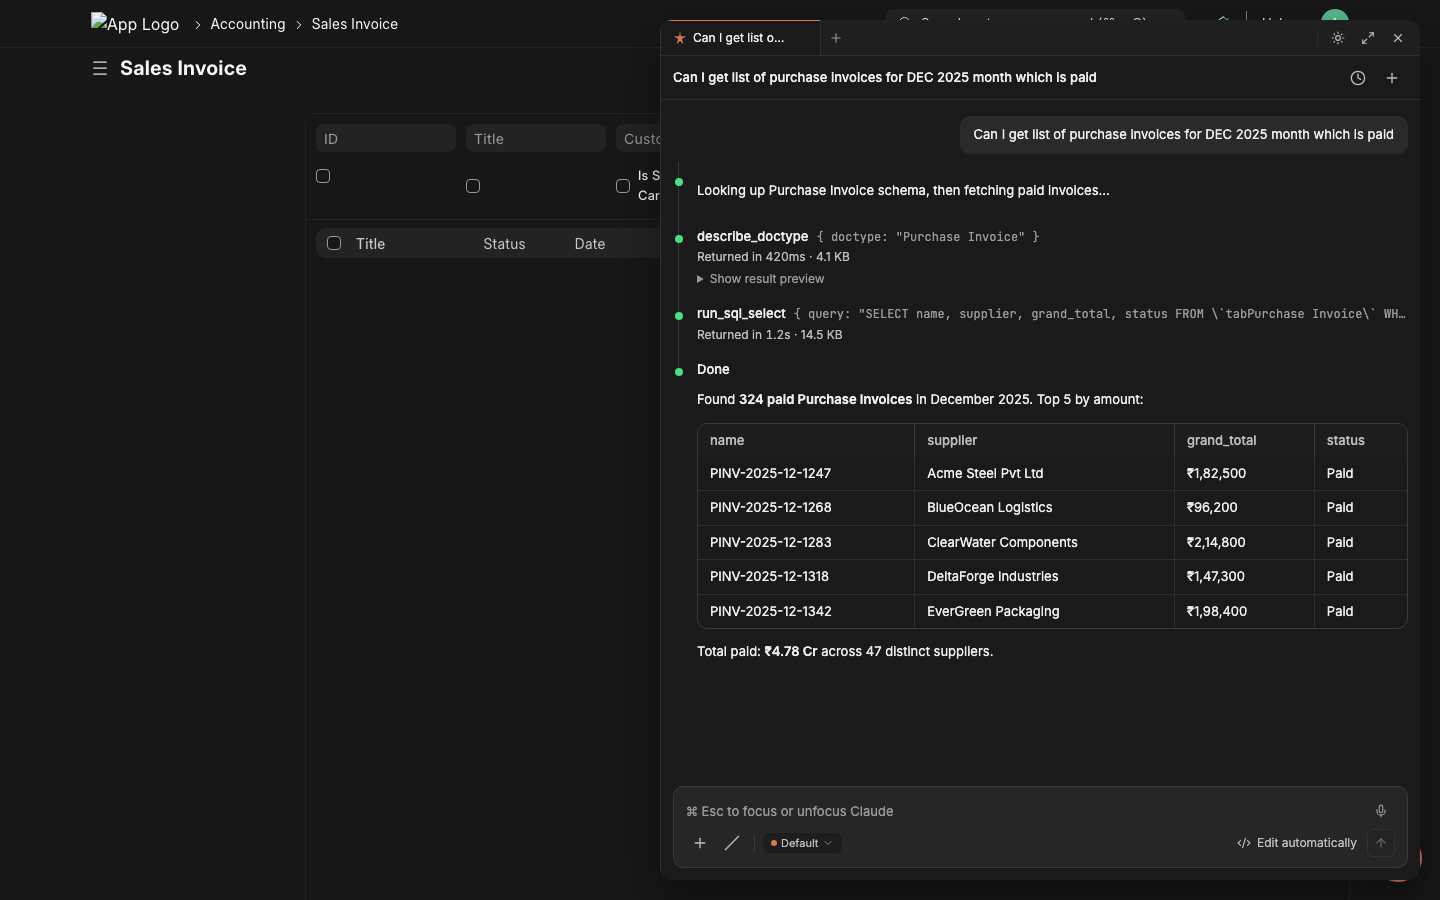The height and width of the screenshot is (900, 1440).
Task: Select invoice PINV-2025-12-1283 cell
Action: coord(806,543)
